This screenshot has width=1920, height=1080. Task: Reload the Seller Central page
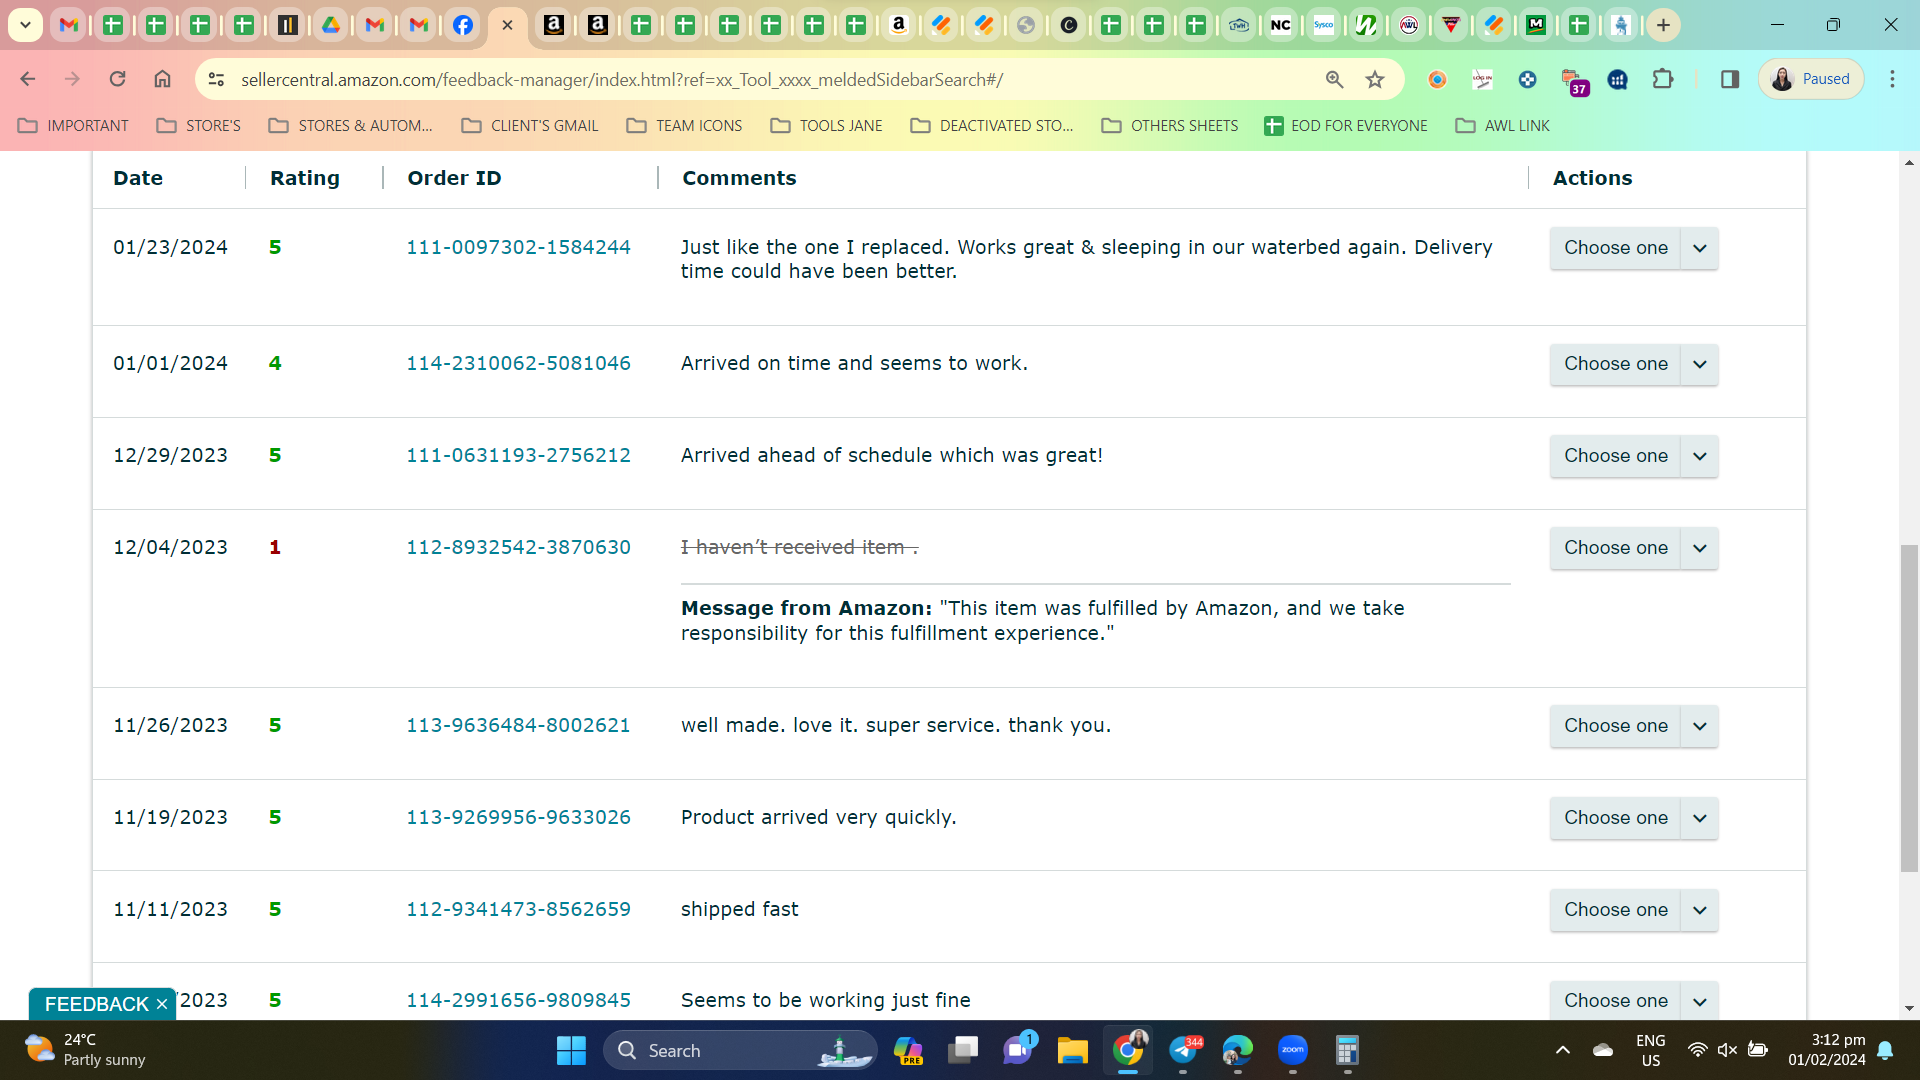pyautogui.click(x=117, y=79)
